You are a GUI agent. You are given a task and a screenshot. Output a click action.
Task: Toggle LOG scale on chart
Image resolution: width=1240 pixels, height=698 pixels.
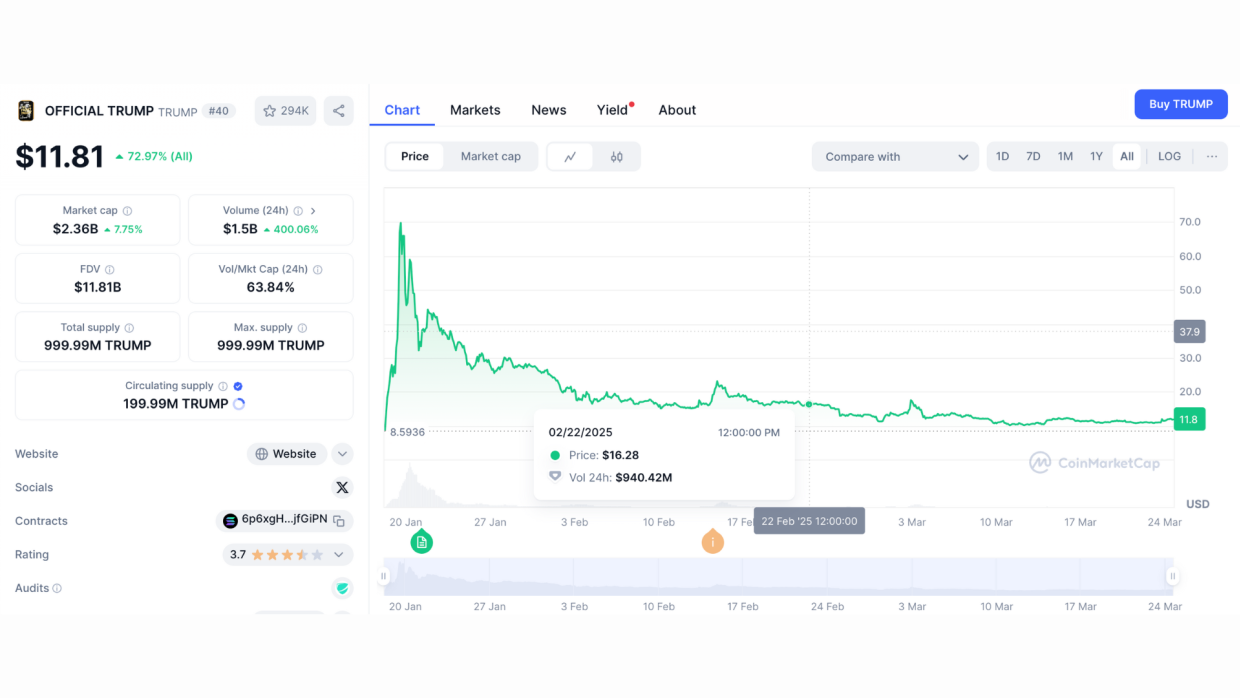[1169, 157]
